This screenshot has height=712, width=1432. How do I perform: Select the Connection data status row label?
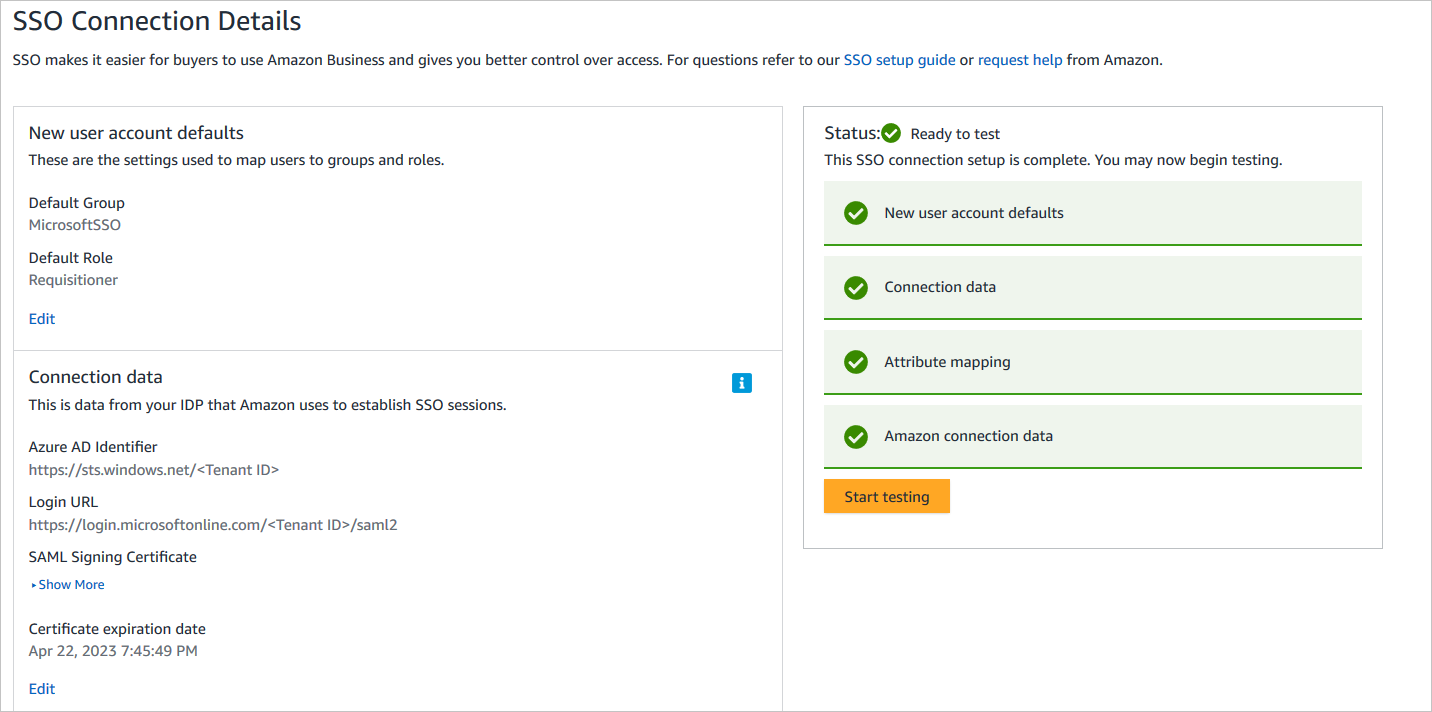(x=940, y=287)
